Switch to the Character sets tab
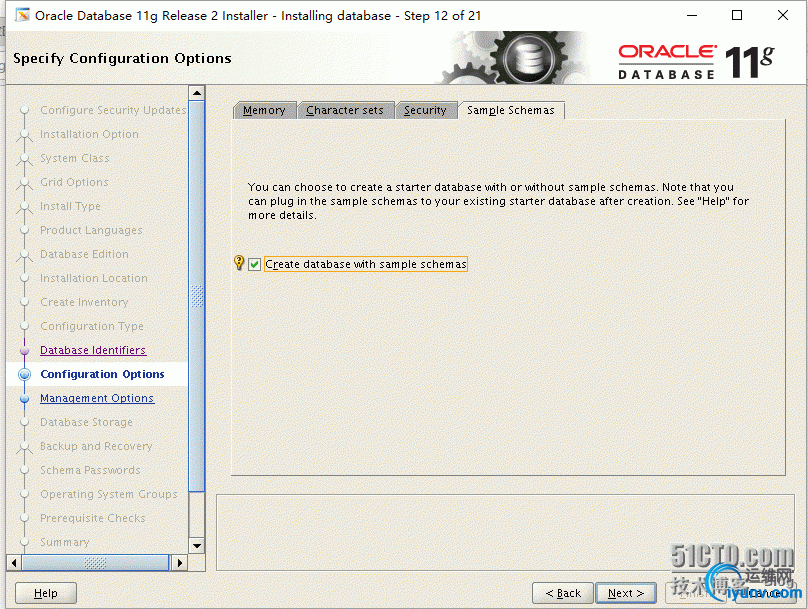This screenshot has width=808, height=609. coord(345,110)
